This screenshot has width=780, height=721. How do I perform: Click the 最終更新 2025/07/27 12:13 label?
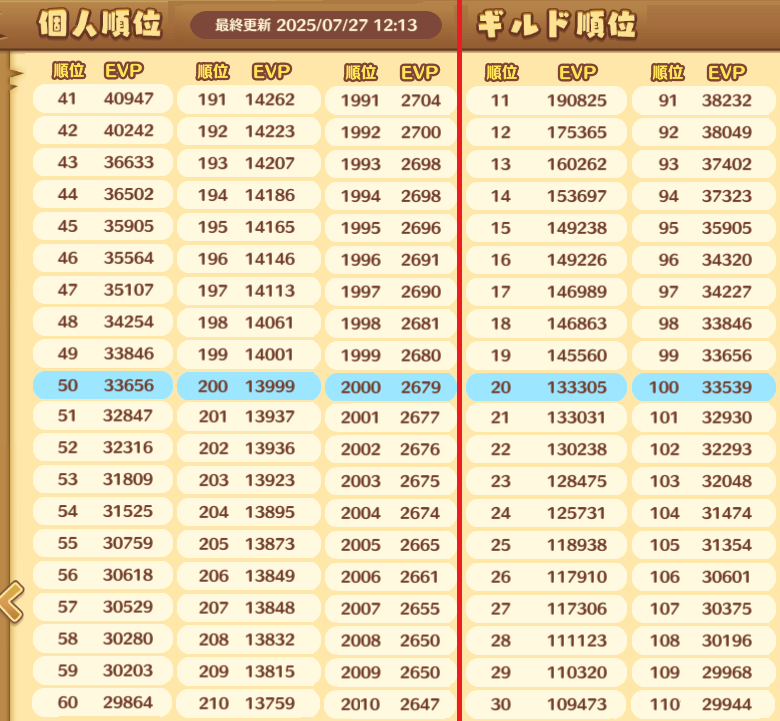(316, 25)
